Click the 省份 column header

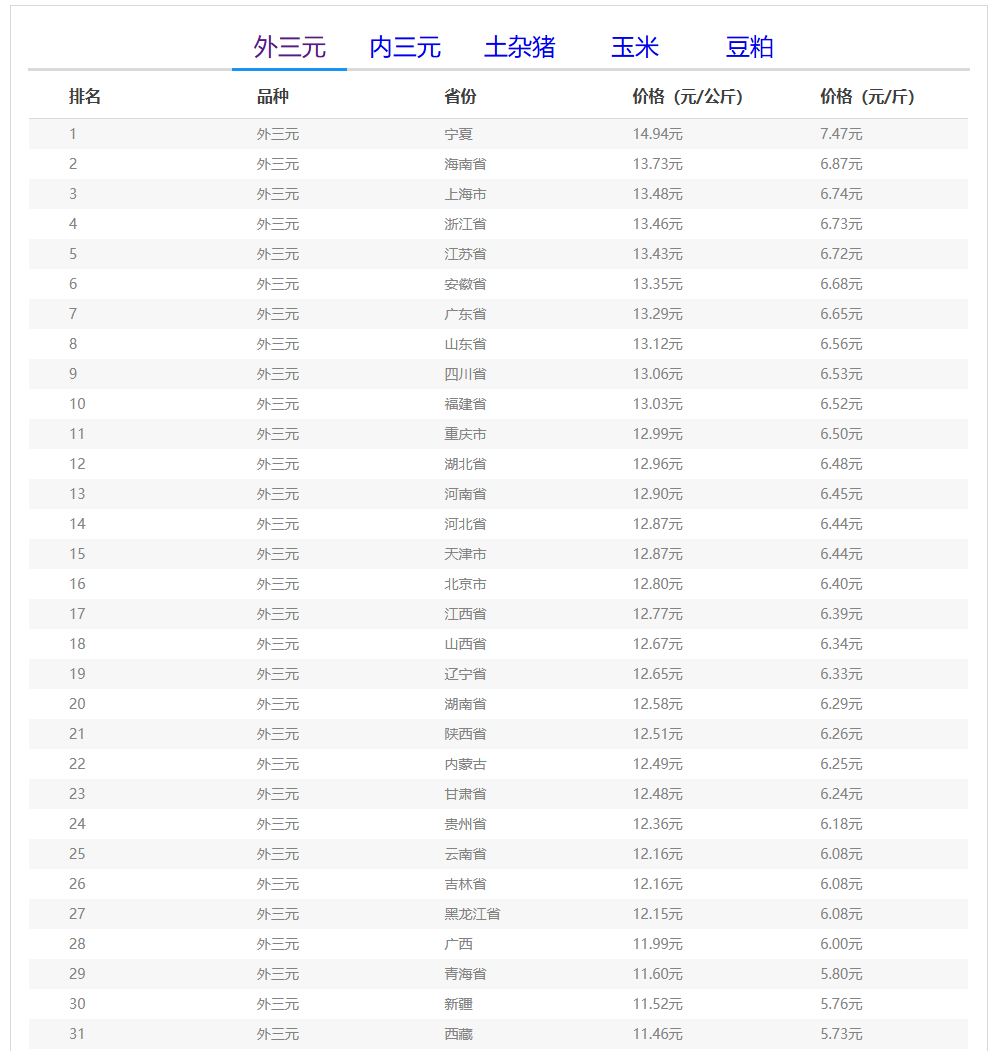pyautogui.click(x=460, y=97)
